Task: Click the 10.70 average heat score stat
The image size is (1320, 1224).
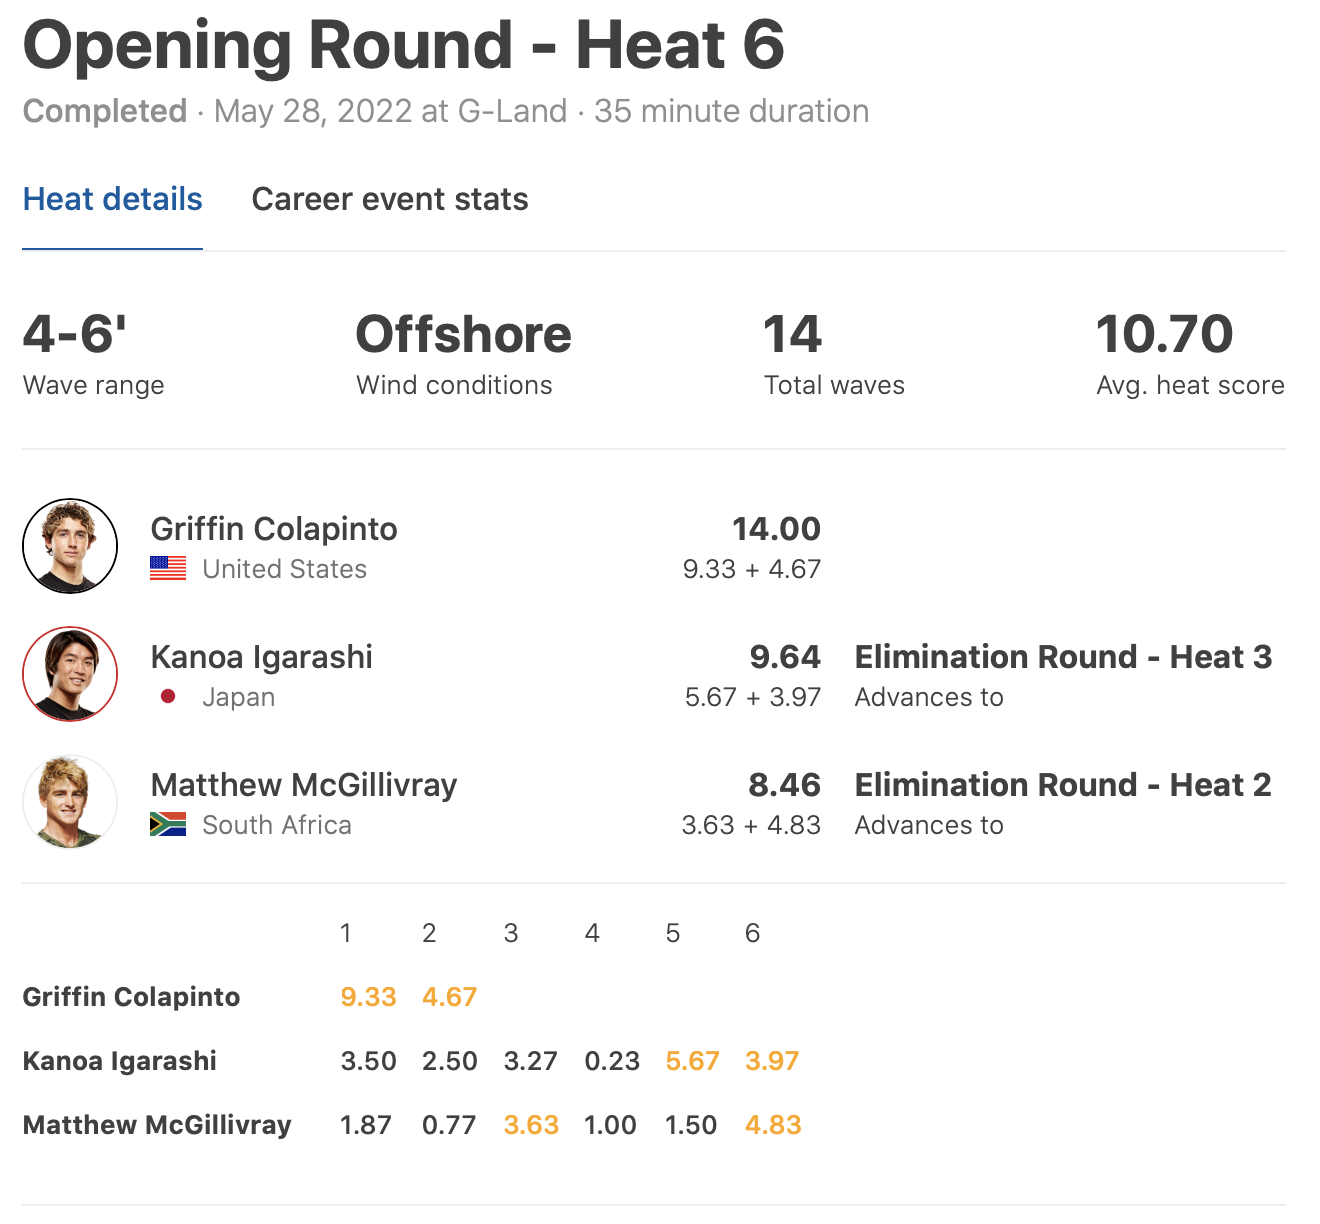Action: pos(1165,334)
